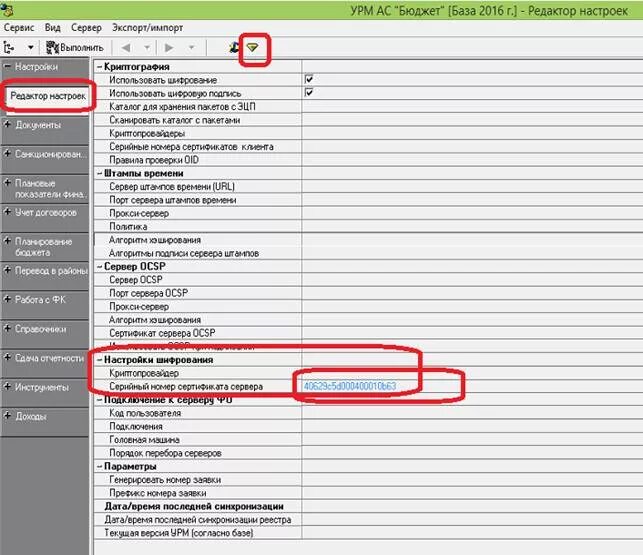The height and width of the screenshot is (555, 643).
Task: Expand the Документы sidebar section
Action: click(7, 124)
